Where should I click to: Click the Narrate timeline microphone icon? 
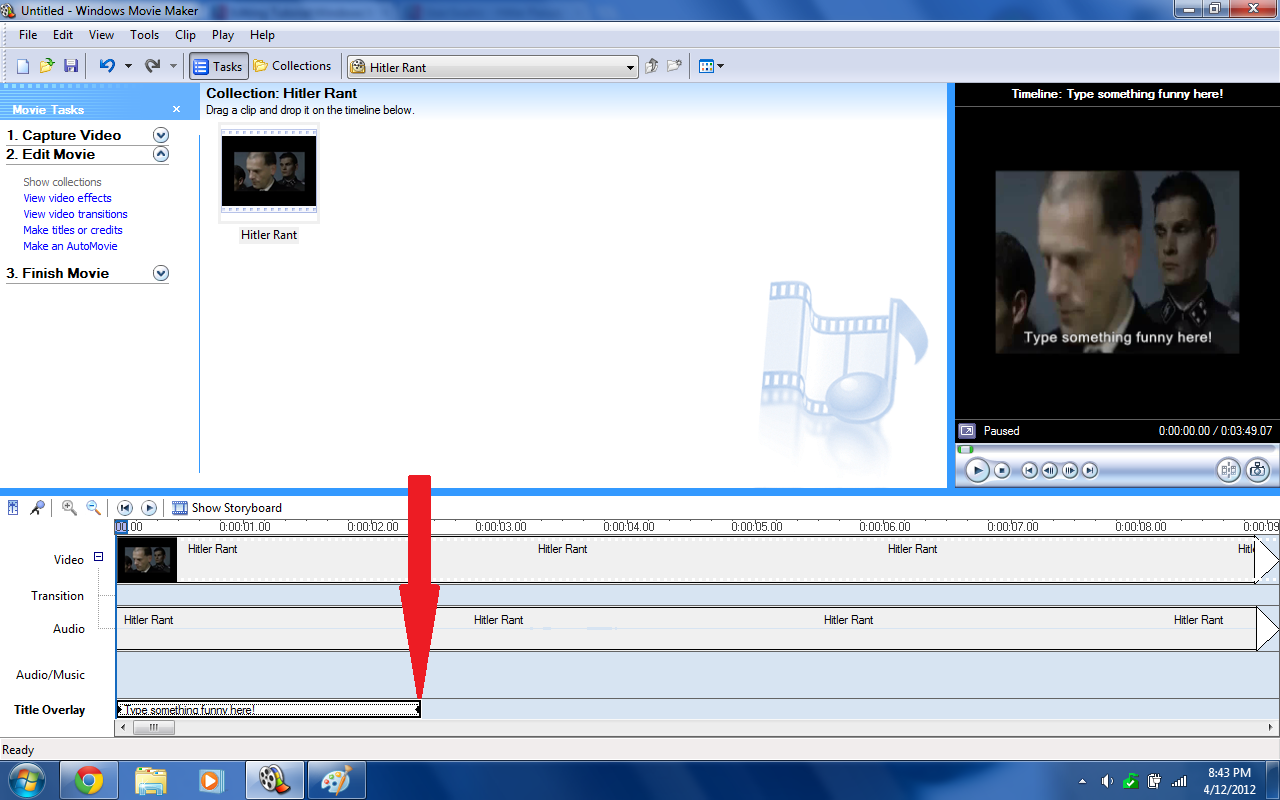tap(37, 508)
